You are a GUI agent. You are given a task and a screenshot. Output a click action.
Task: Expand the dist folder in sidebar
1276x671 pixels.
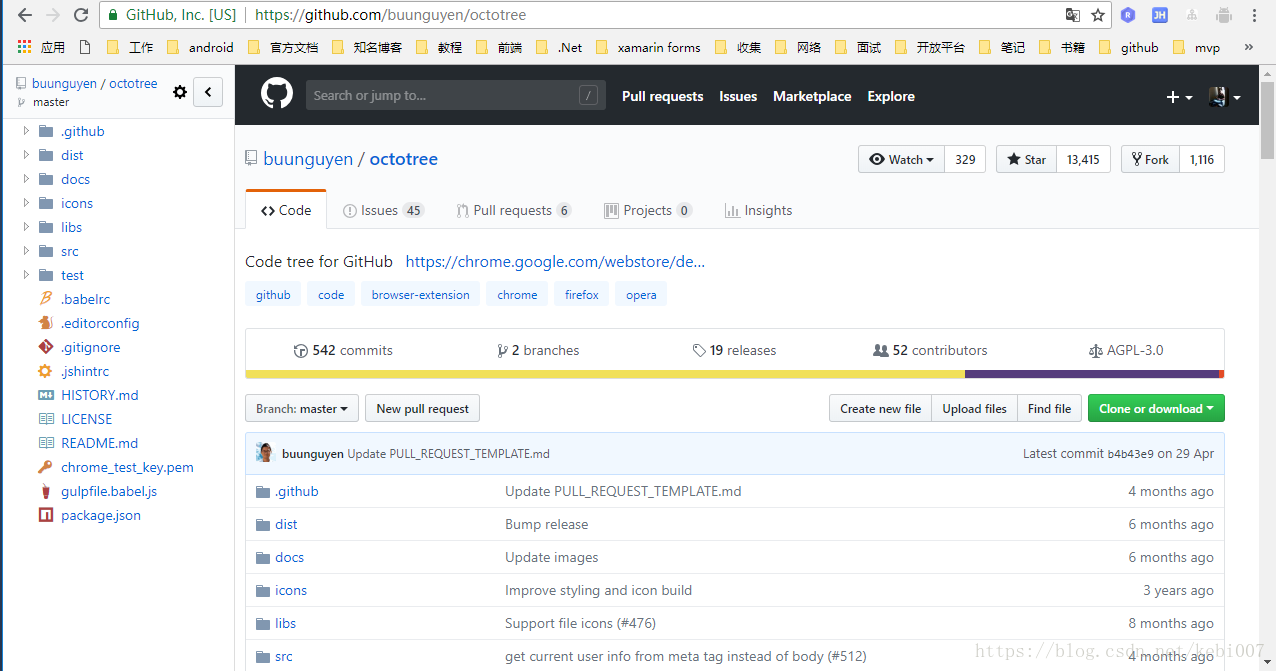26,155
